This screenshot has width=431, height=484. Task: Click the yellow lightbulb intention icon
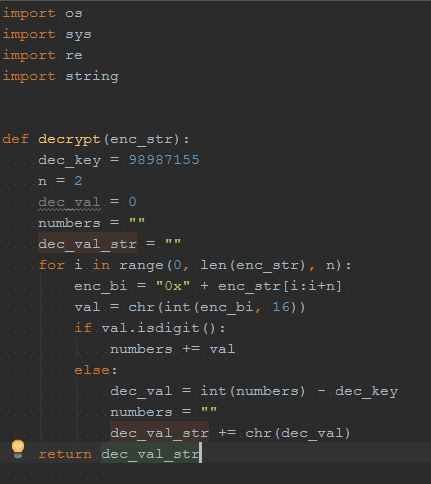pyautogui.click(x=18, y=449)
